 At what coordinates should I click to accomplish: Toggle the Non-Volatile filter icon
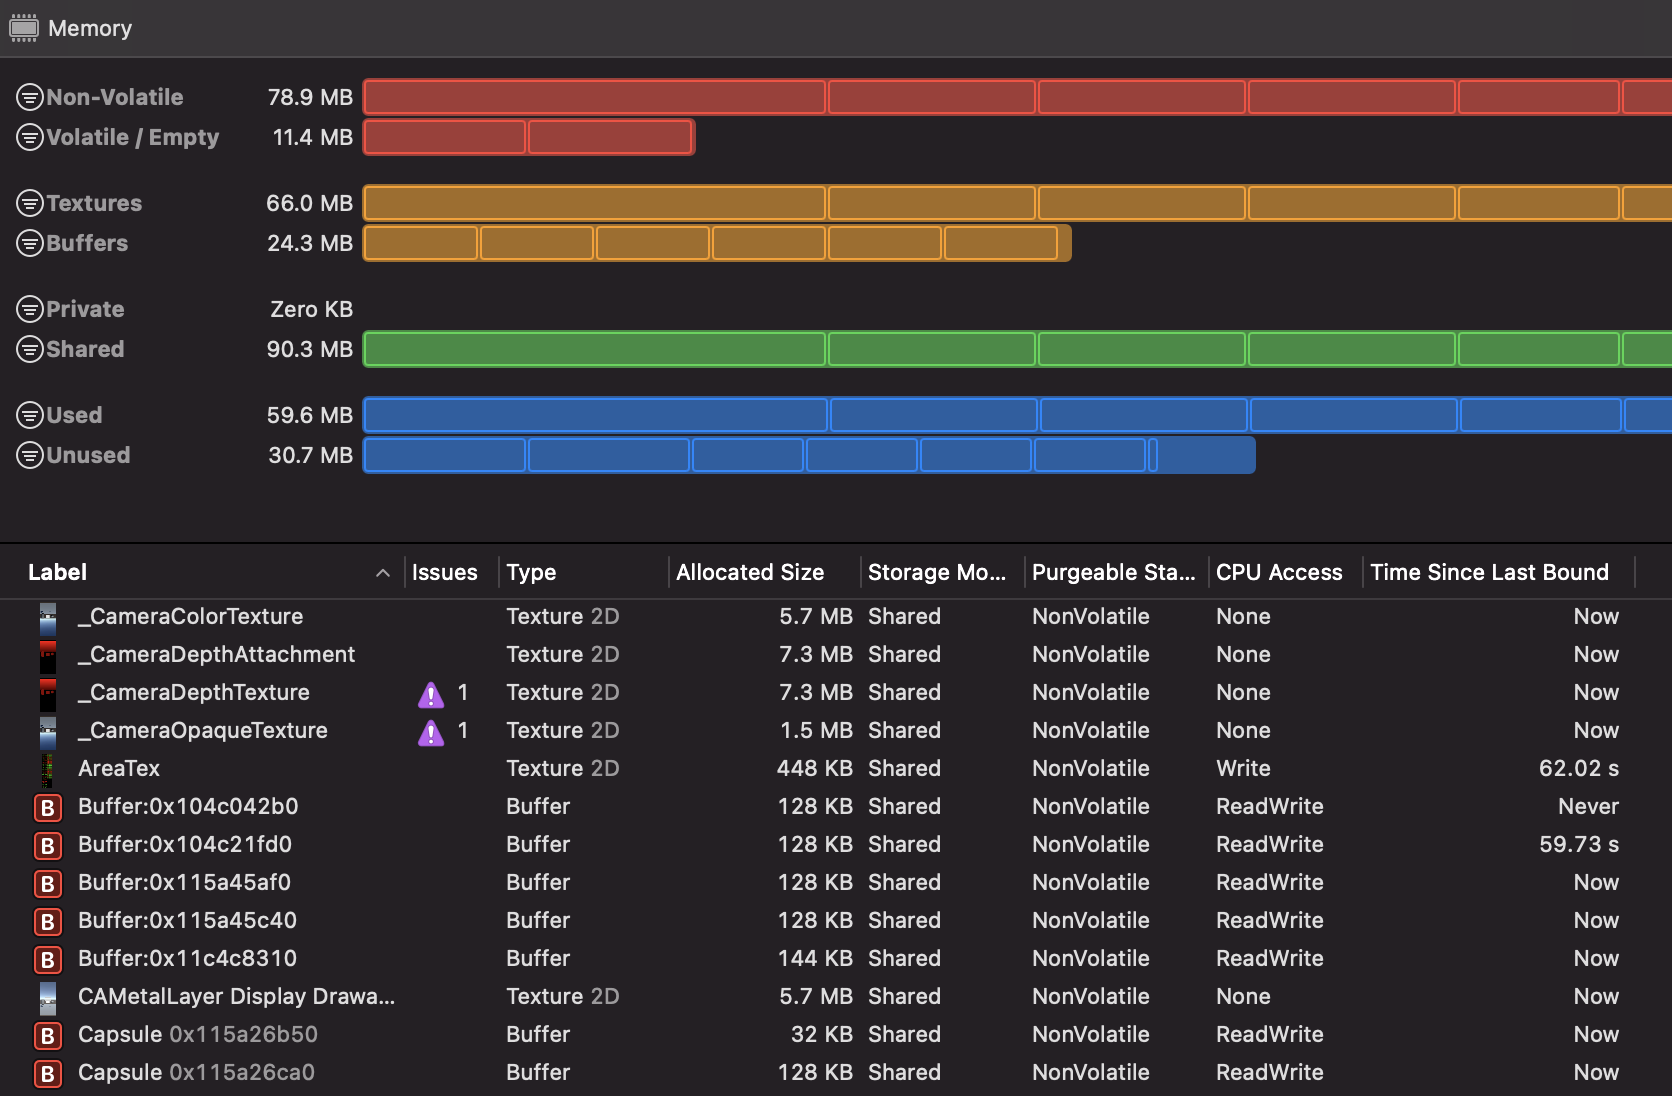30,97
